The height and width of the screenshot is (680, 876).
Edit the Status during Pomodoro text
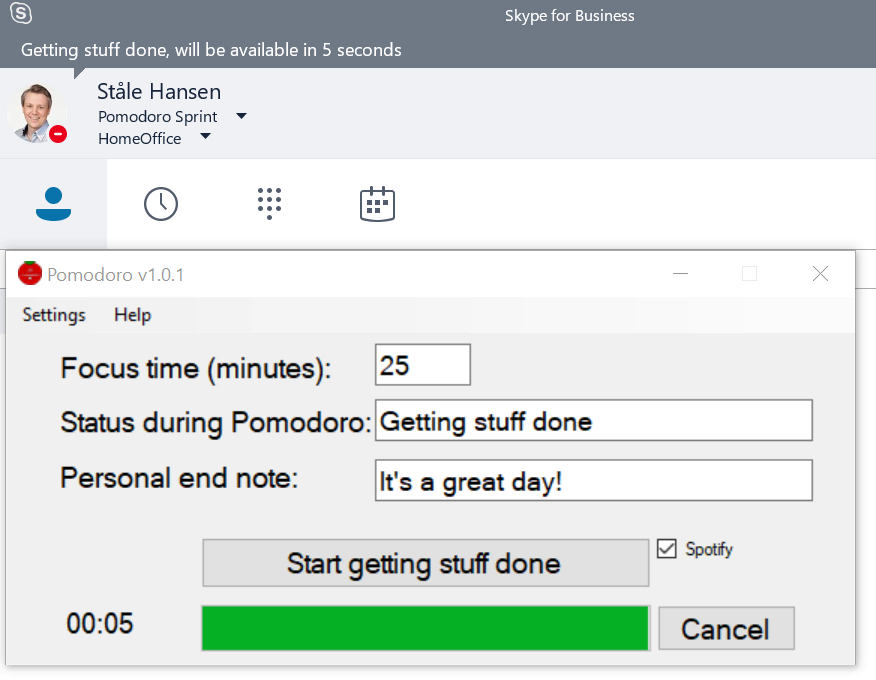click(594, 420)
